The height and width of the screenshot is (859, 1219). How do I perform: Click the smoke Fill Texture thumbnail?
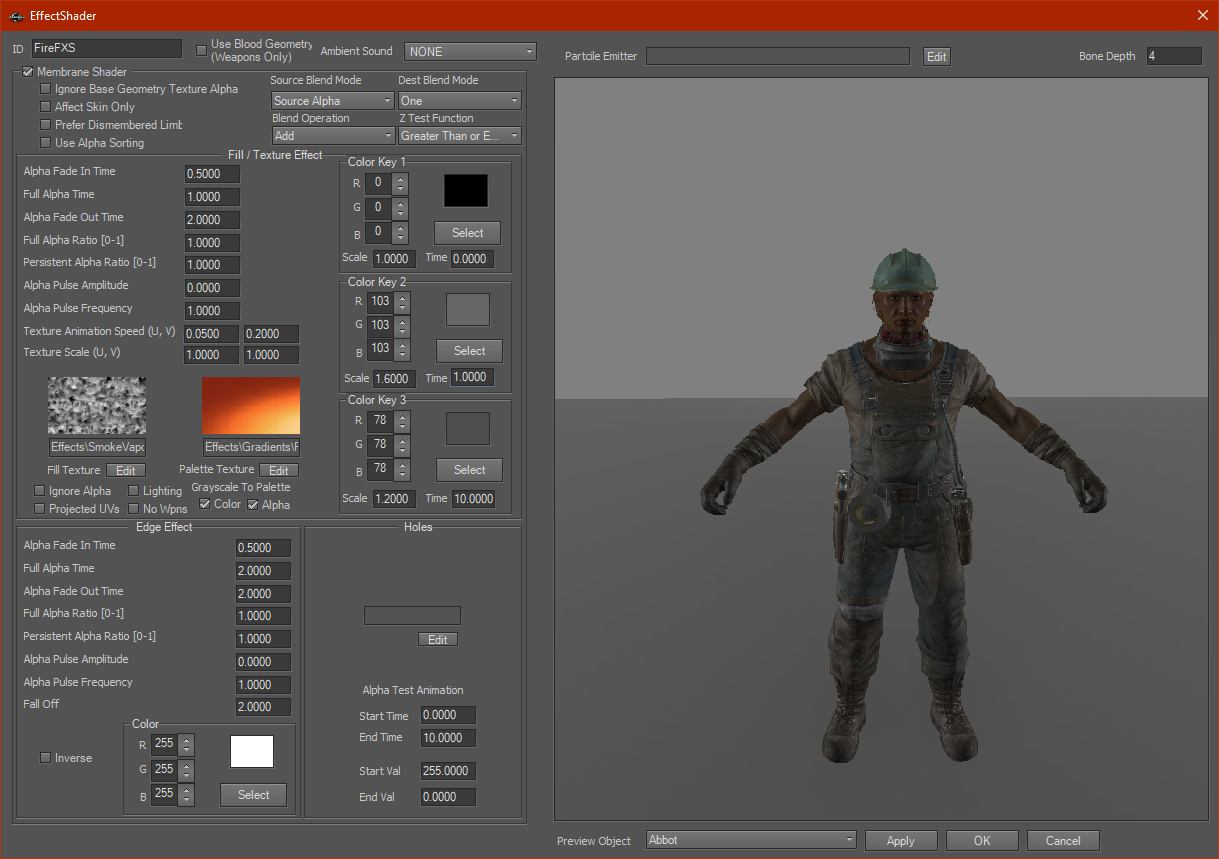[x=97, y=405]
